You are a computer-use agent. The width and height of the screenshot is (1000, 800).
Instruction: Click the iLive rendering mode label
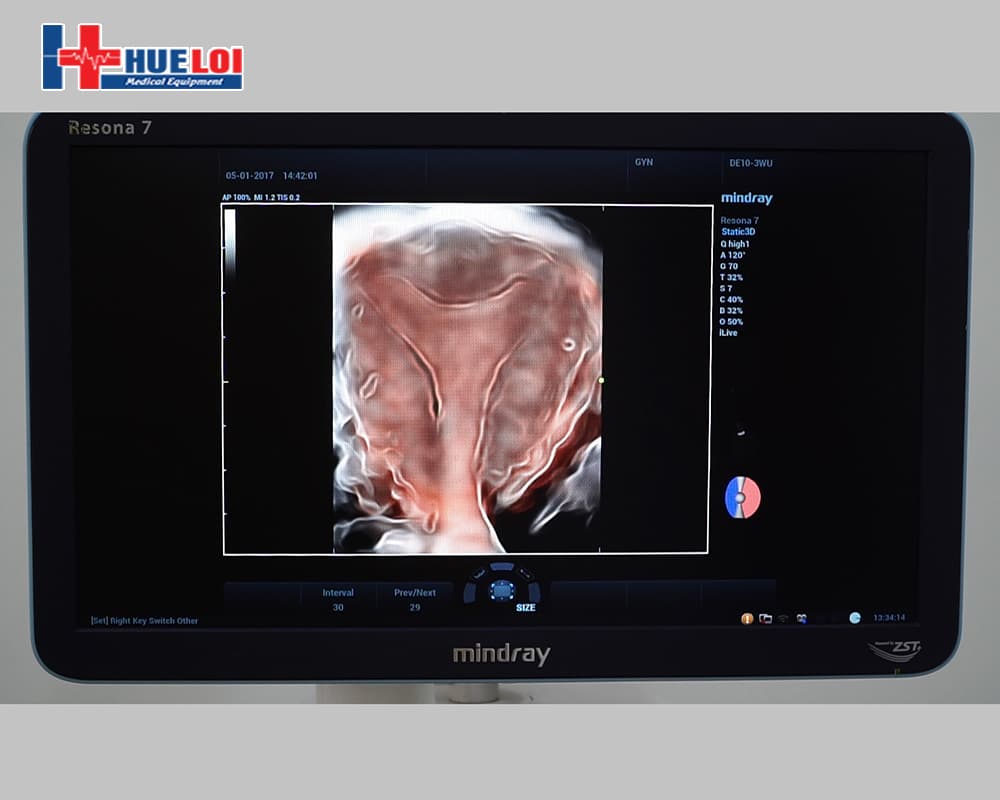(x=729, y=333)
